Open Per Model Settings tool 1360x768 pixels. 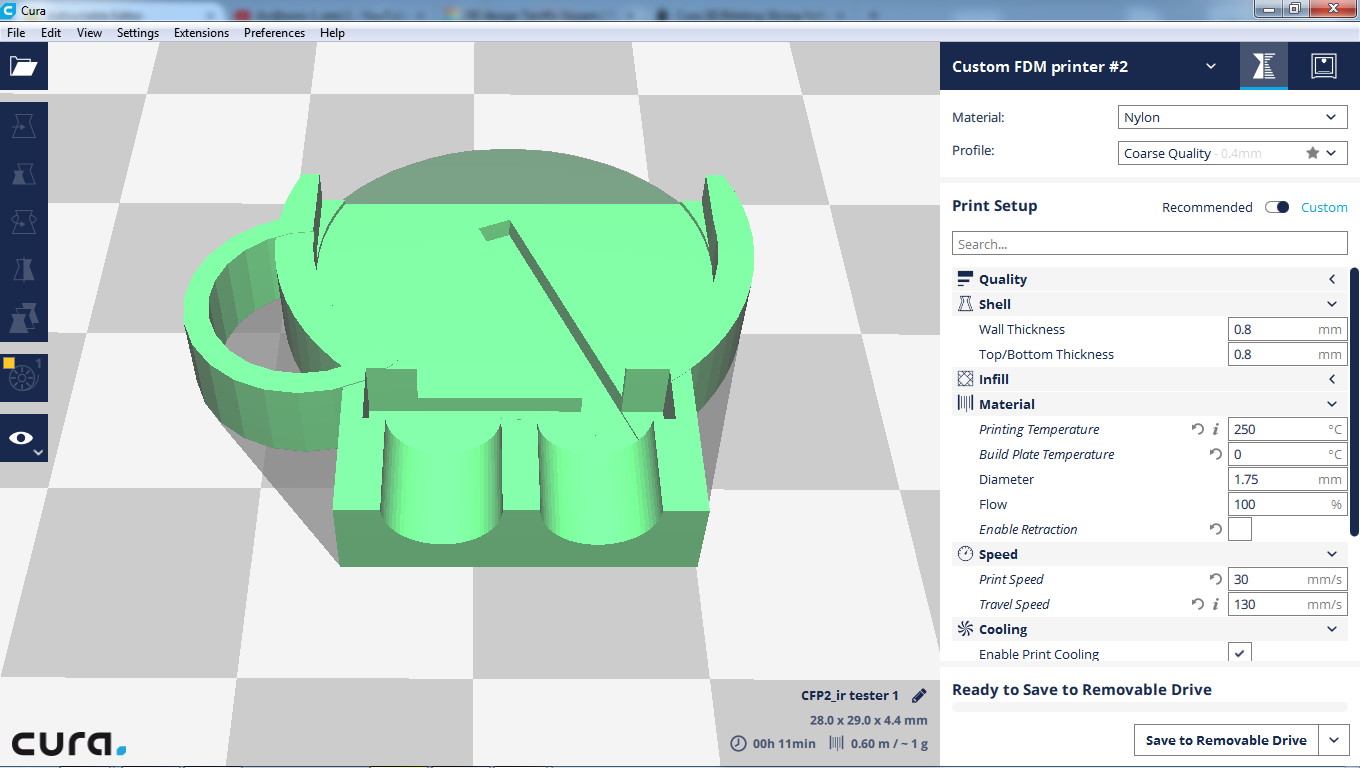(24, 317)
